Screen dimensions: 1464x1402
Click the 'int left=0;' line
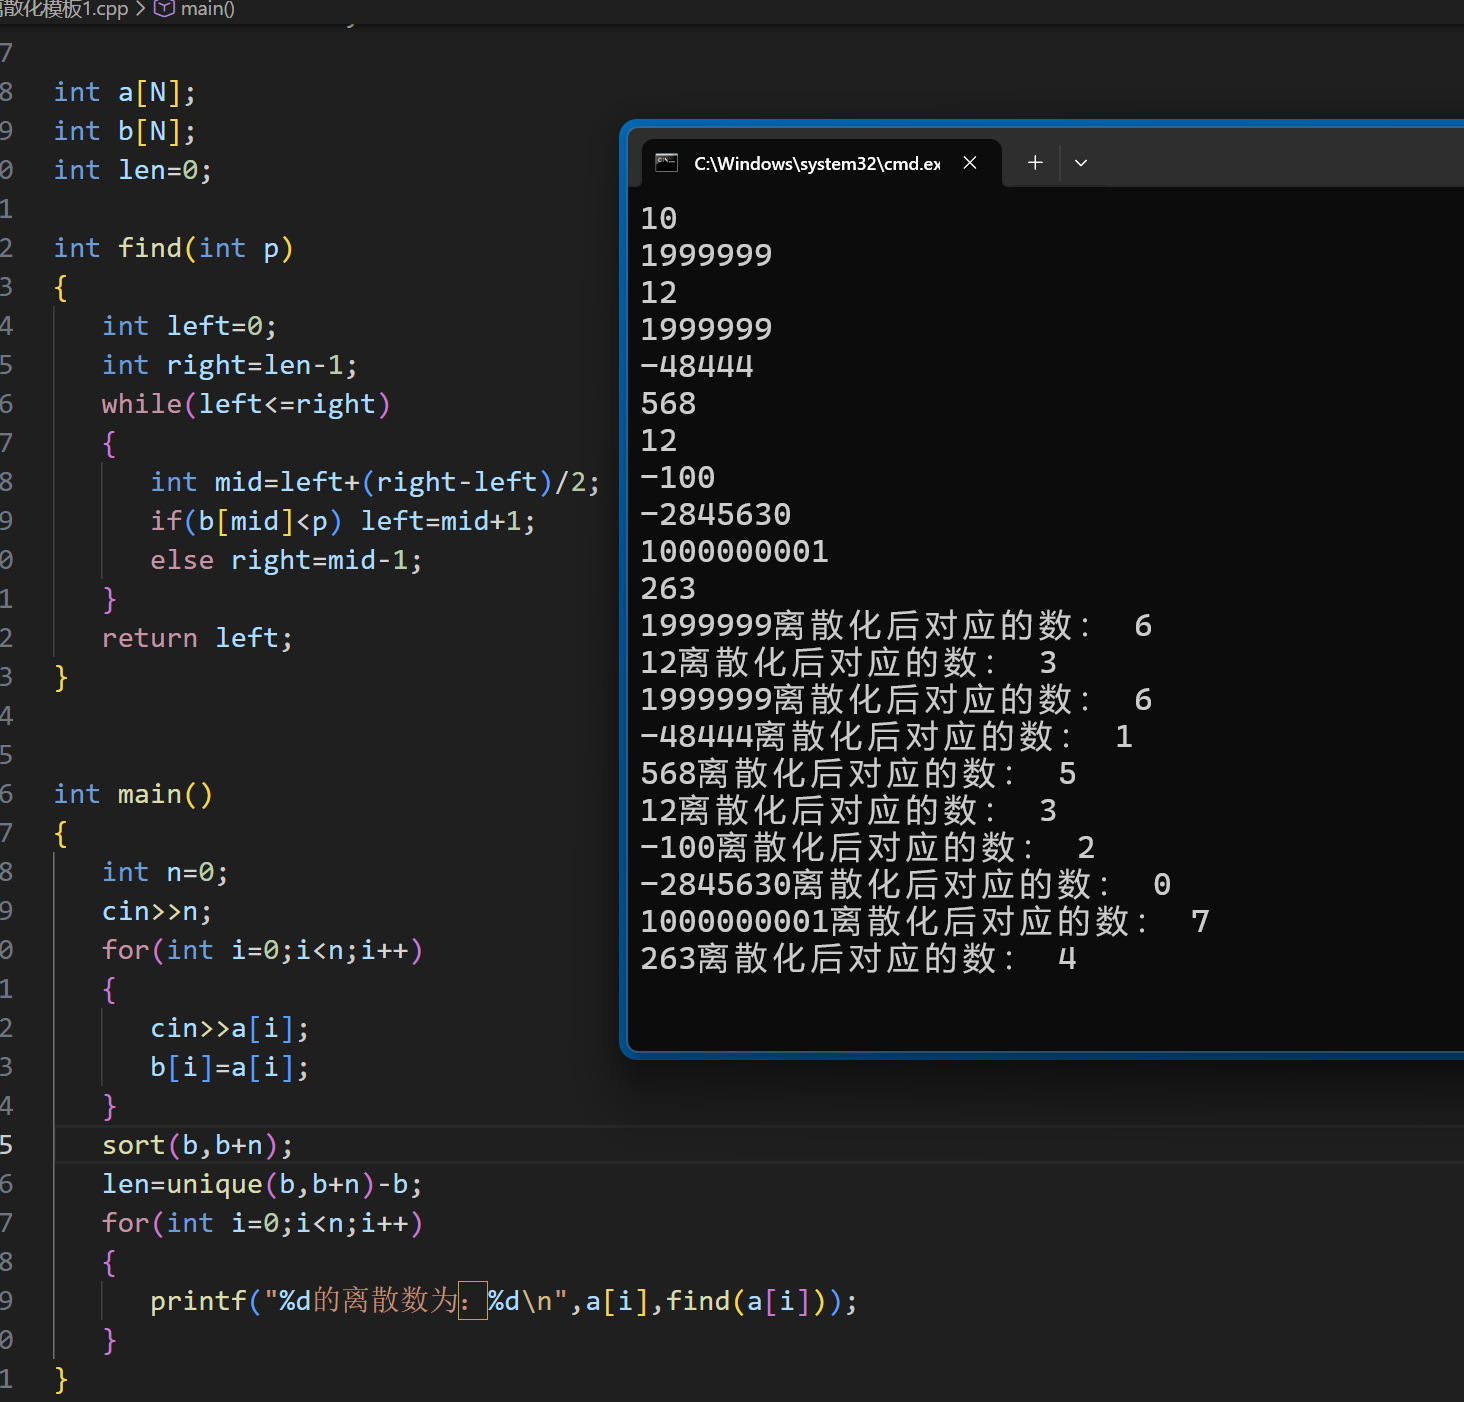pyautogui.click(x=189, y=326)
